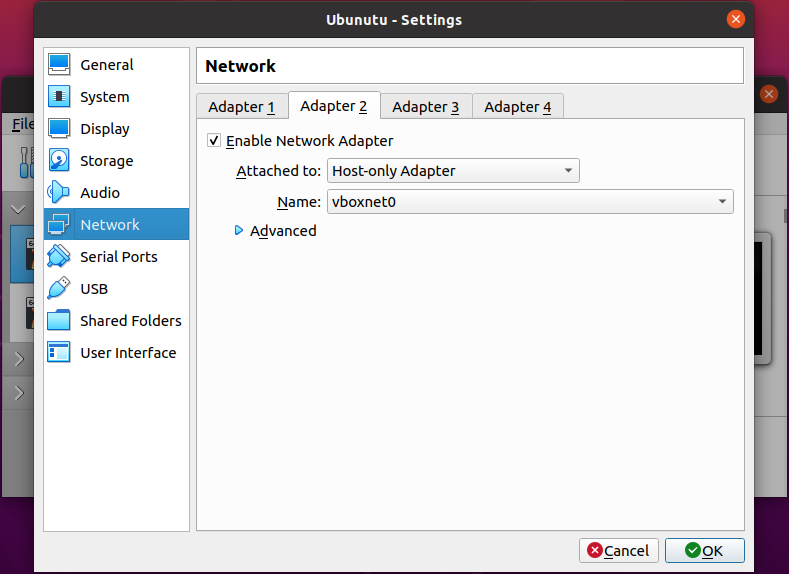This screenshot has width=789, height=574.
Task: Click the System chip icon
Action: point(59,96)
